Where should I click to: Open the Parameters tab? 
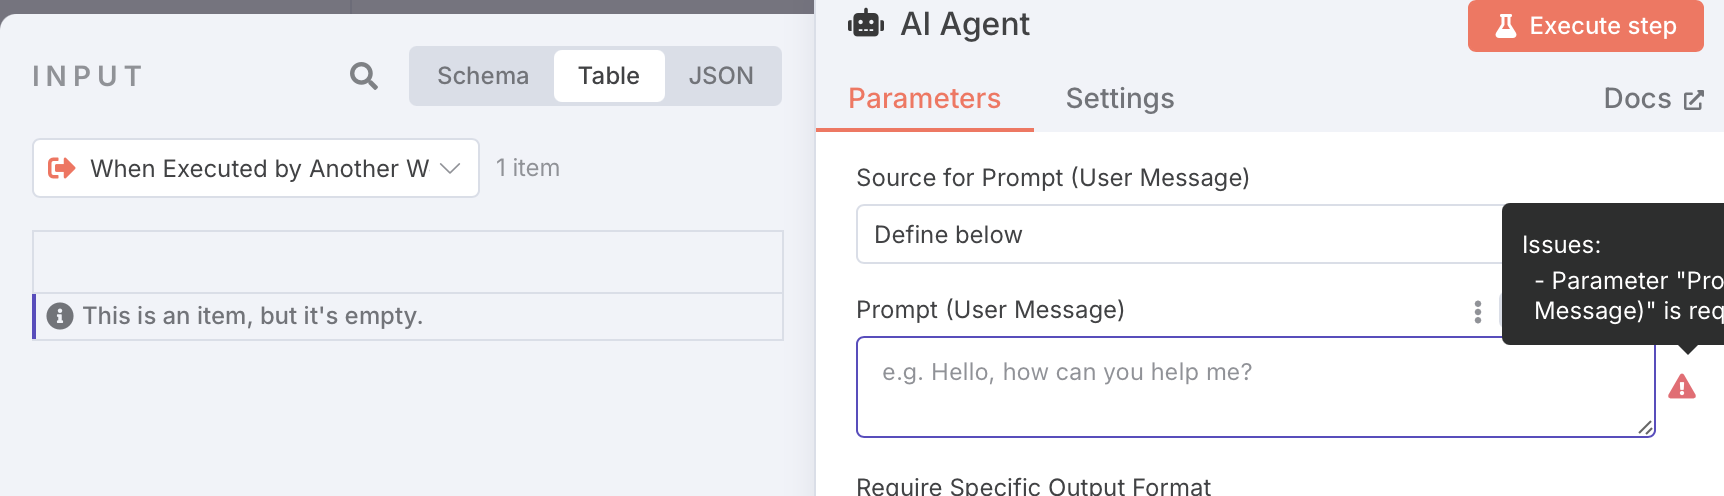[925, 98]
